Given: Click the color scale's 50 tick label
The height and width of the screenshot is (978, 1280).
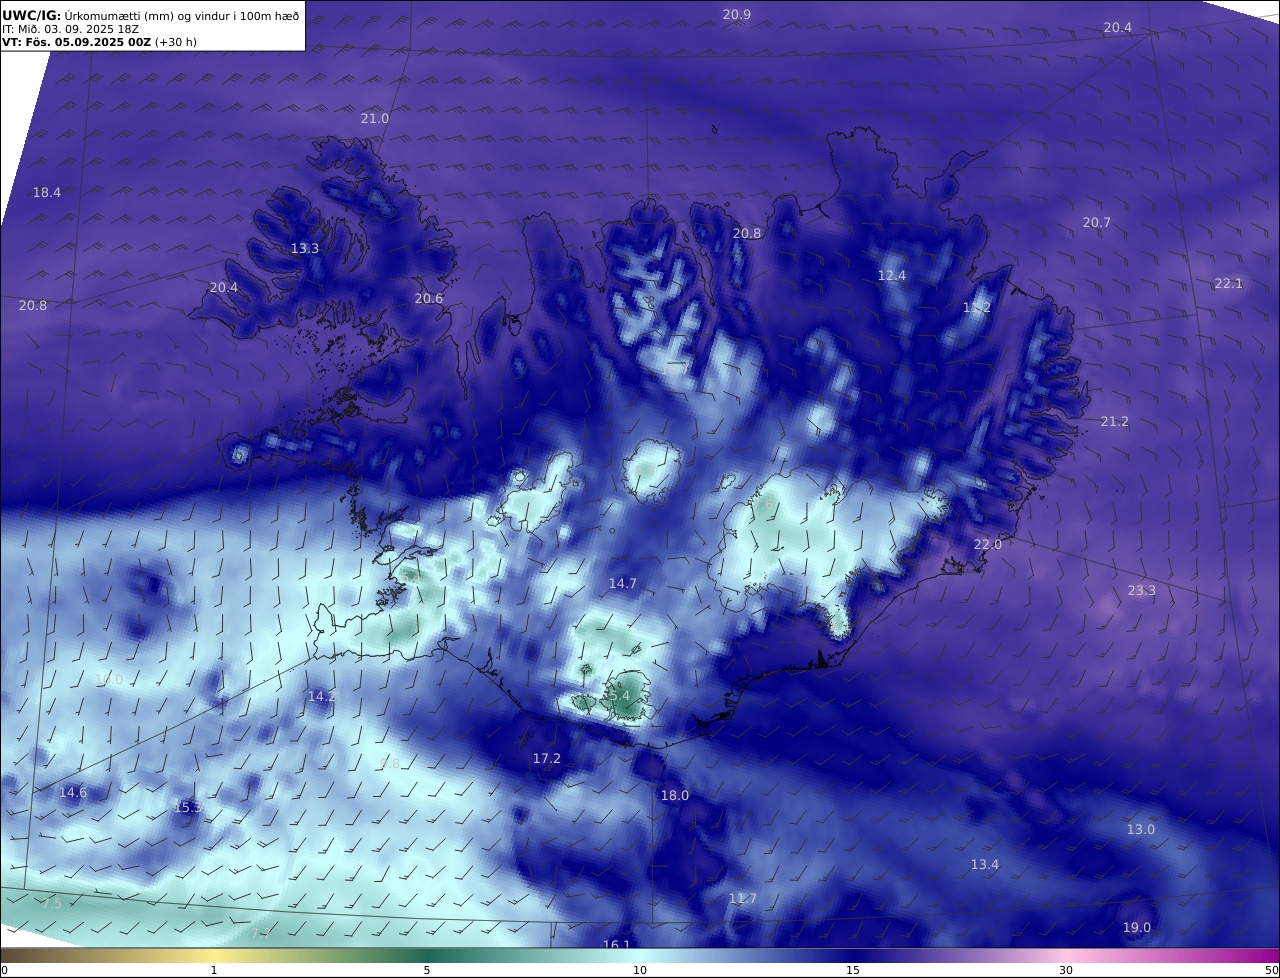Looking at the screenshot, I should tap(1272, 970).
